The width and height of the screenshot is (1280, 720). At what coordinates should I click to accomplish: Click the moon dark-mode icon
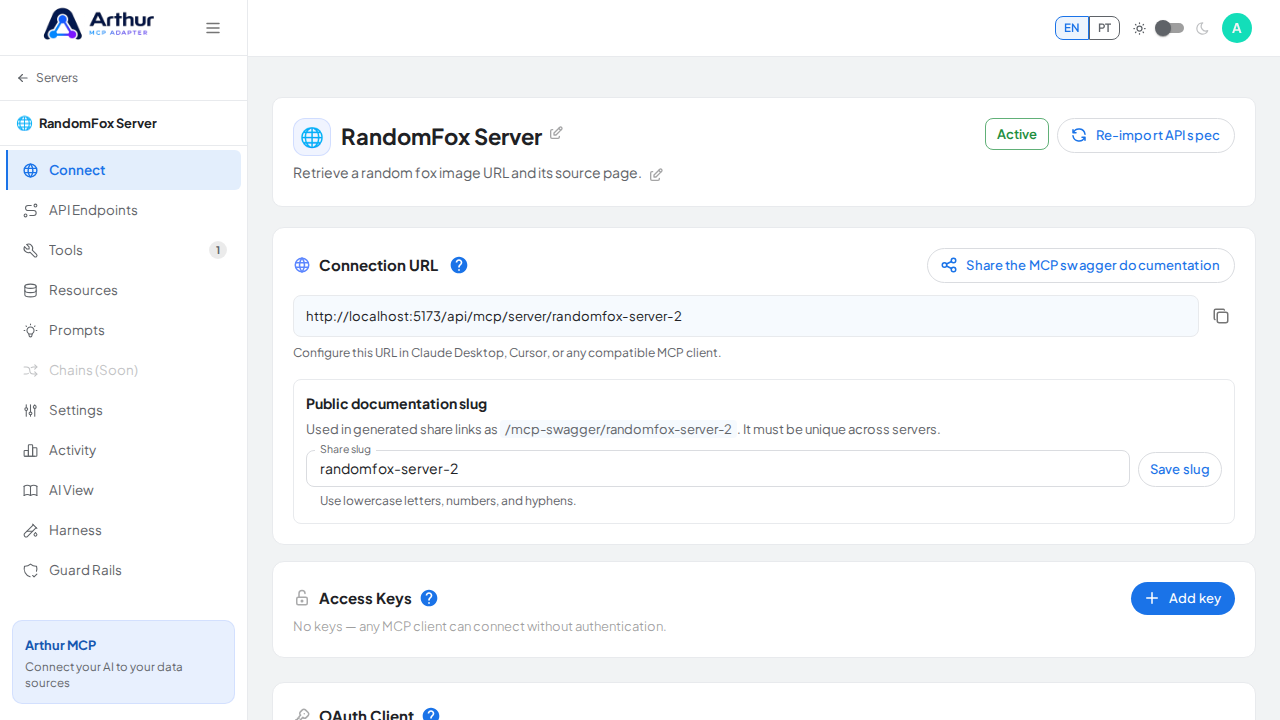1202,28
